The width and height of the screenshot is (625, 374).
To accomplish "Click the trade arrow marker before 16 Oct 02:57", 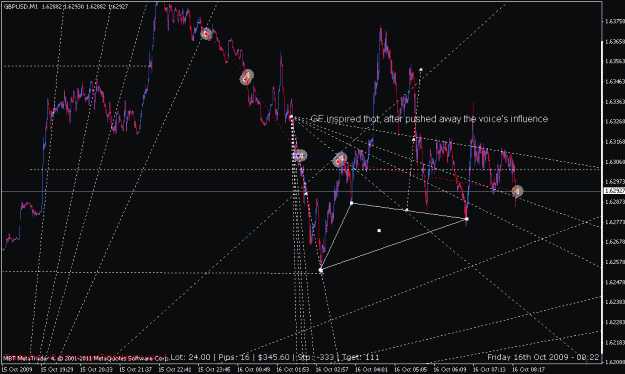I will tap(340, 159).
